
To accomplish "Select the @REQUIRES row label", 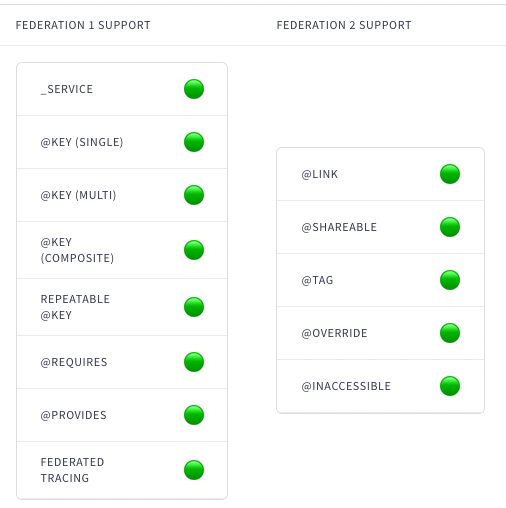I will click(x=74, y=362).
